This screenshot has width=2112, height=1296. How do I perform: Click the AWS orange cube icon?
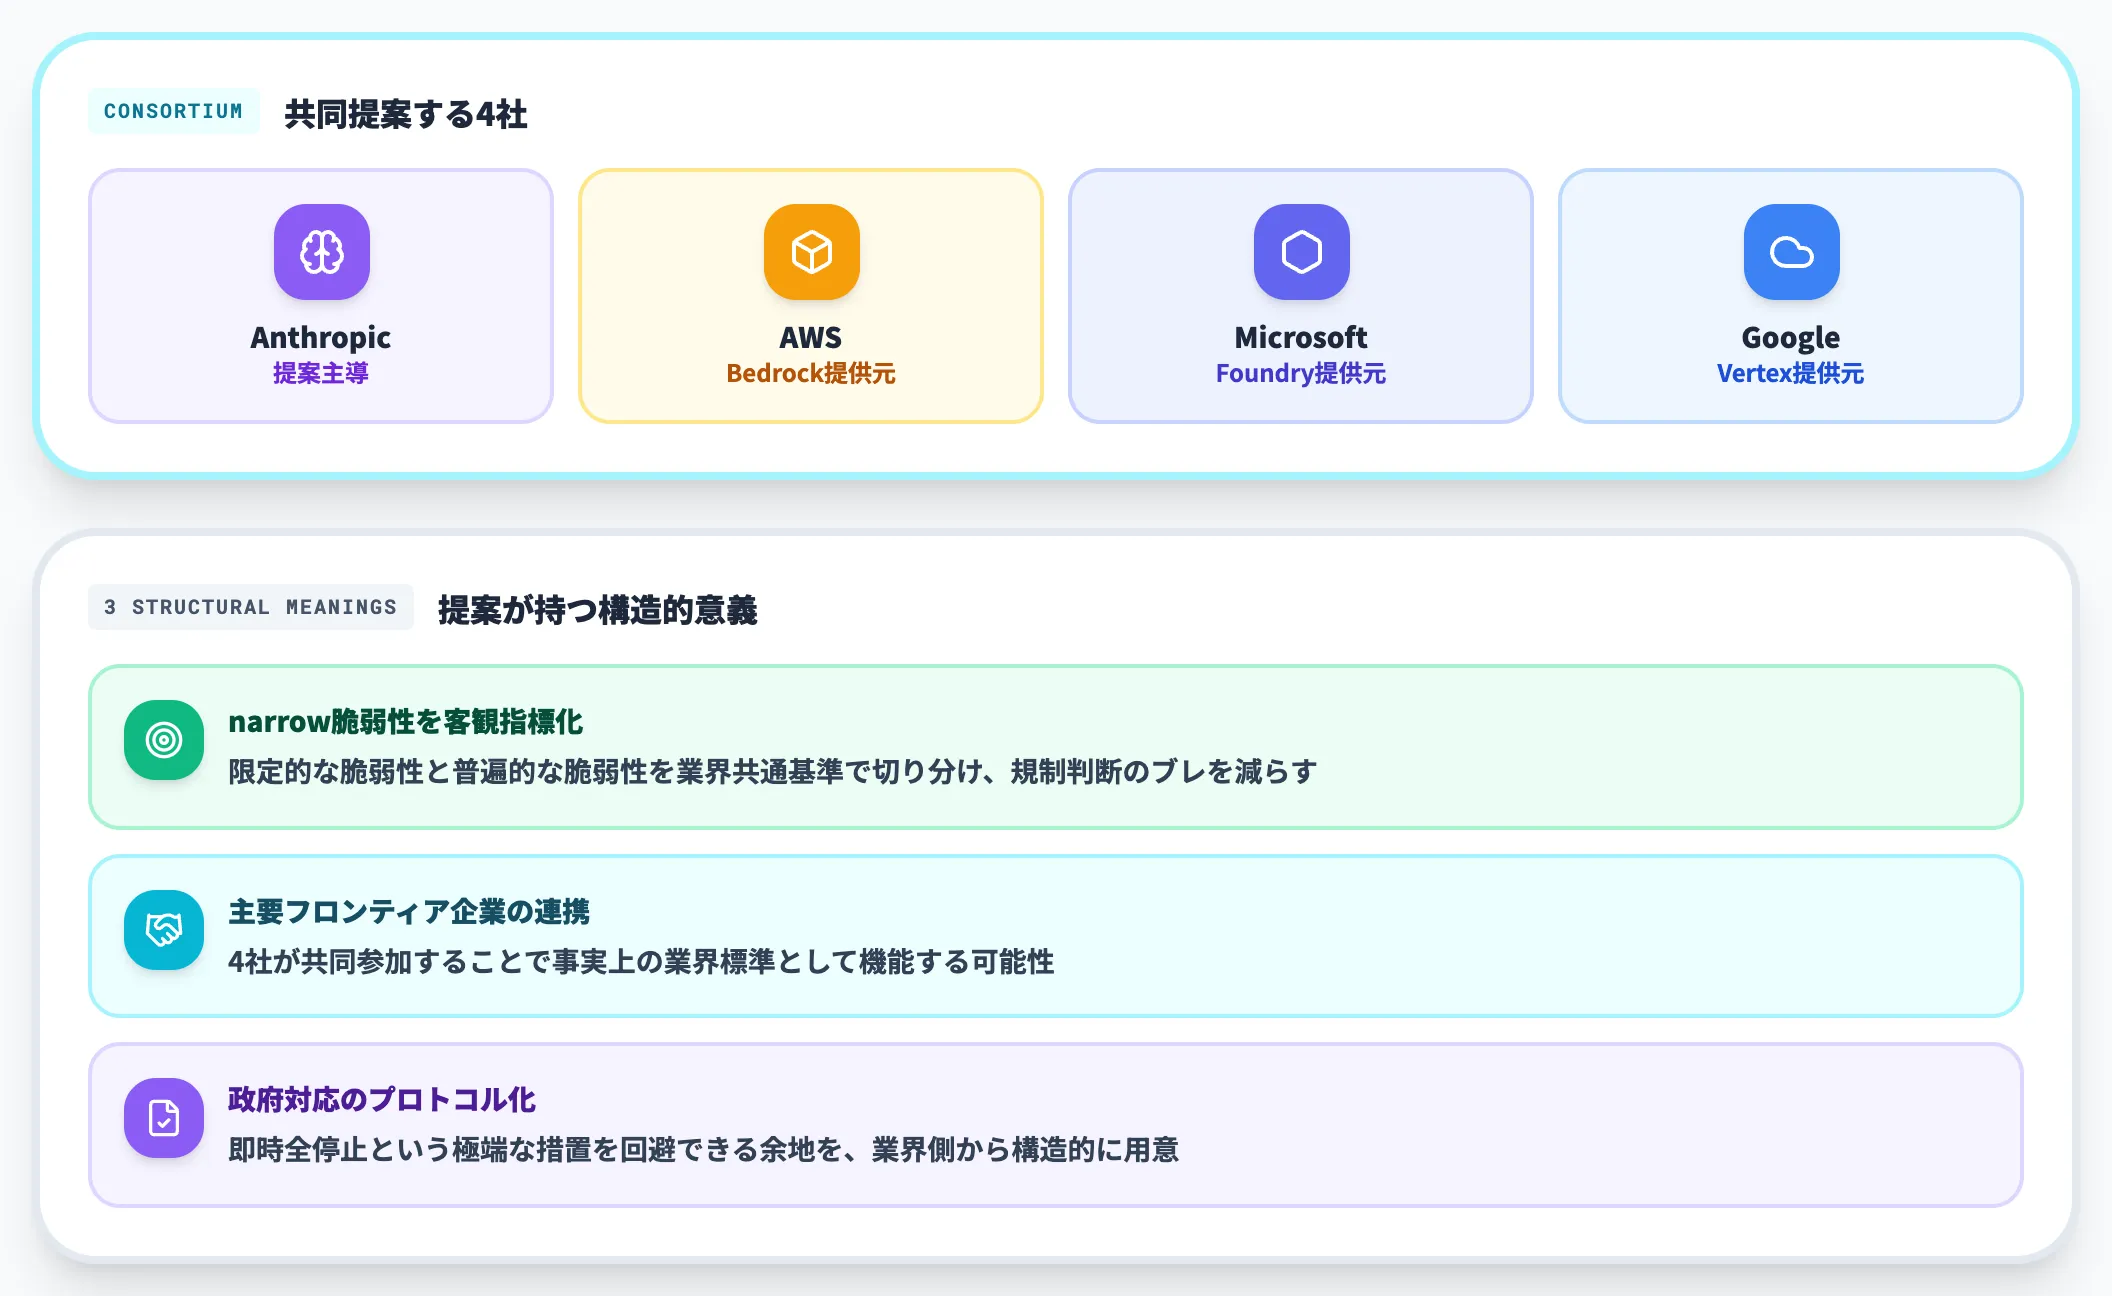point(811,252)
